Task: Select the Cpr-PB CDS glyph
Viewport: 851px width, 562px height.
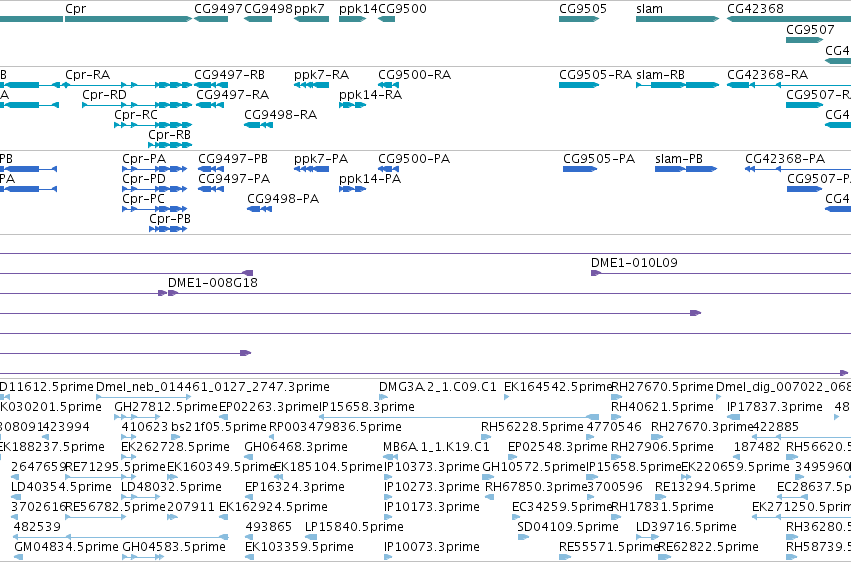Action: (168, 229)
